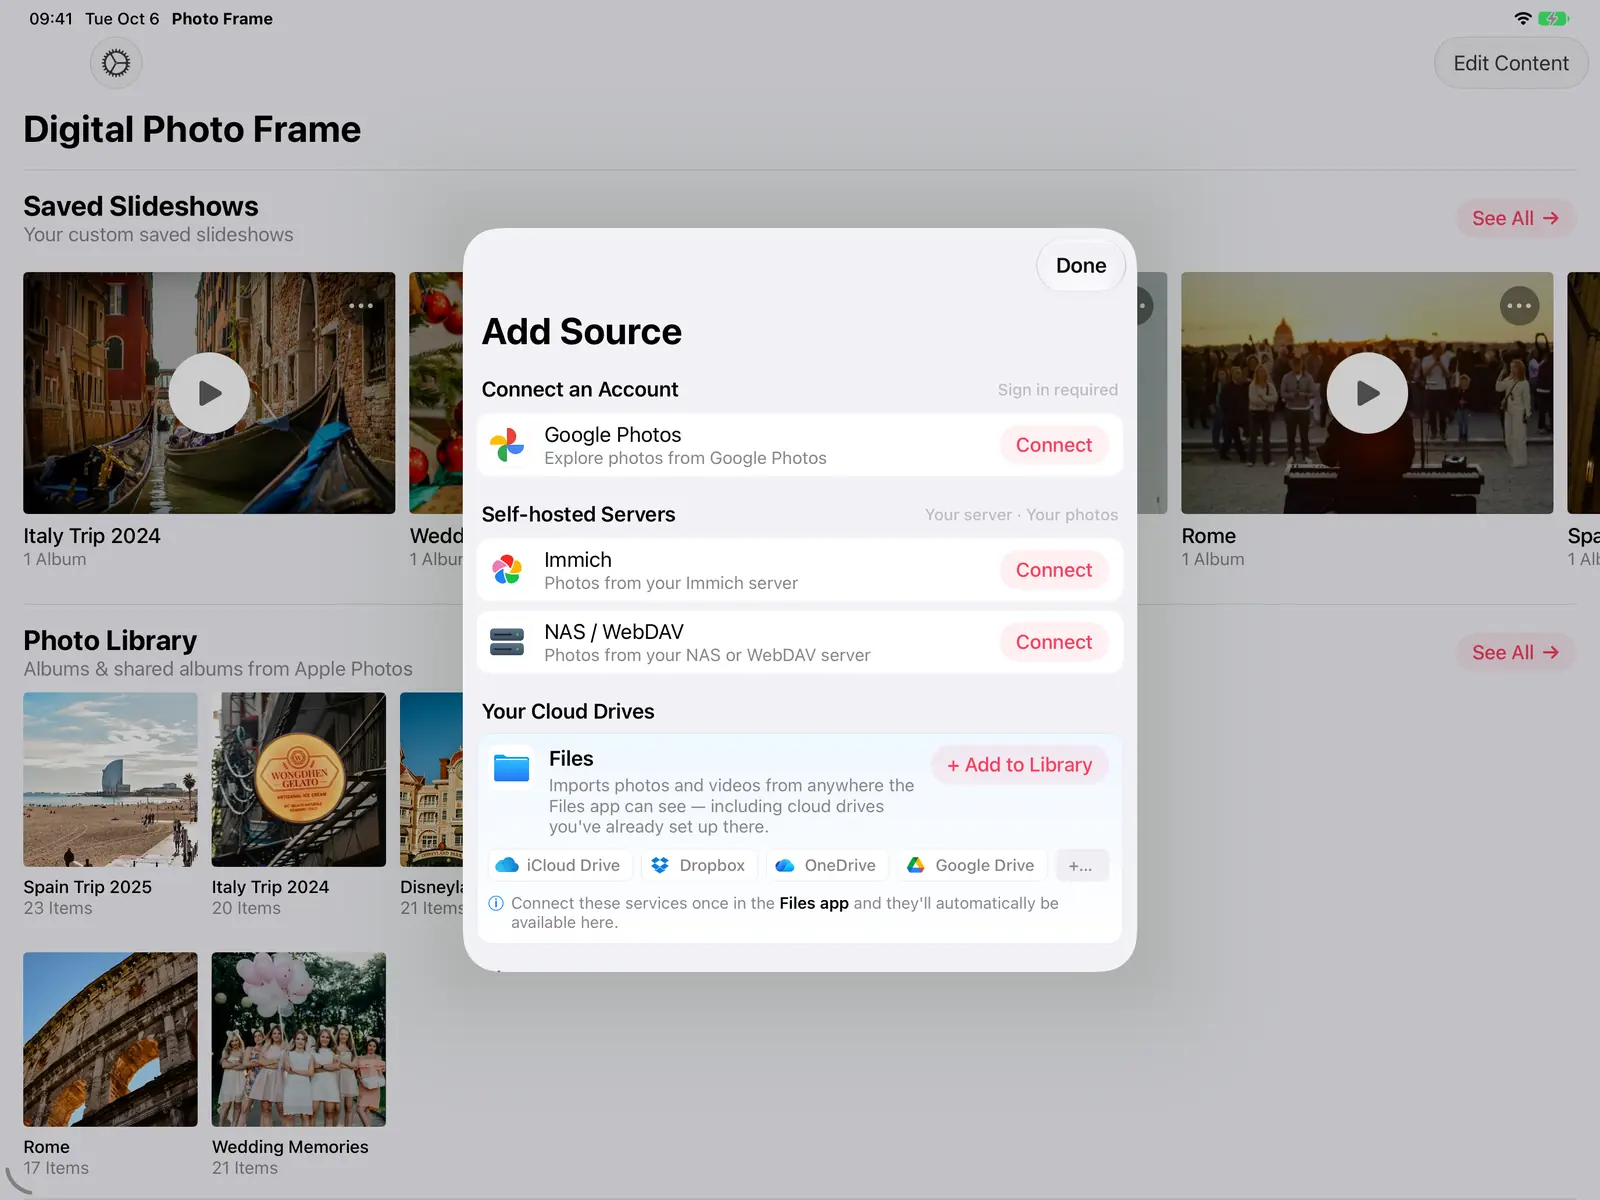Open the Spain Trip 2025 album
This screenshot has height=1200, width=1600.
point(110,780)
